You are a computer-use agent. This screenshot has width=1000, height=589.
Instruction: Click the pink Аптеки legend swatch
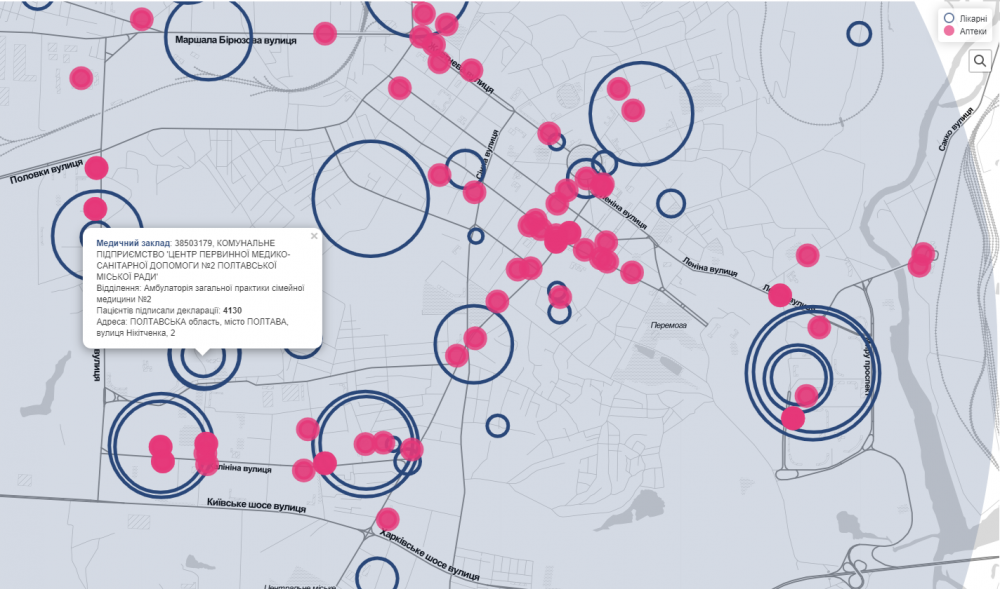coord(946,32)
